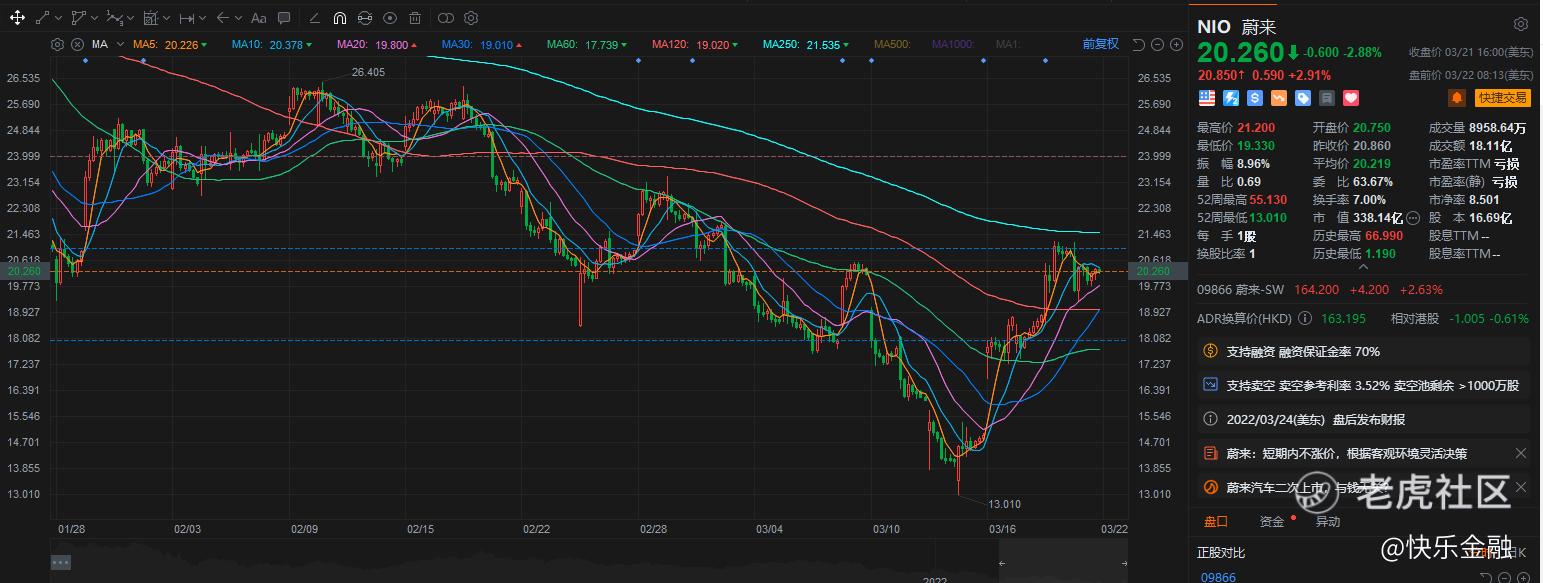Image resolution: width=1543 pixels, height=583 pixels.
Task: Switch to the 异动 tab
Action: click(1327, 521)
